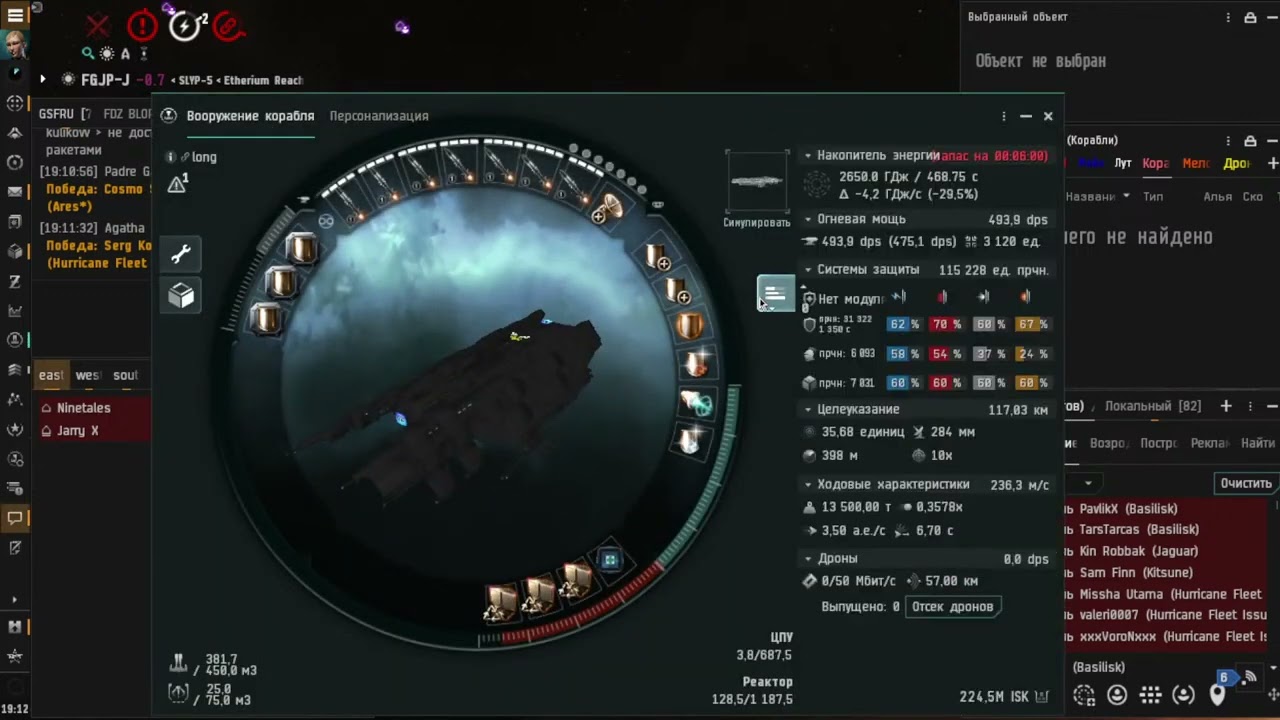The width and height of the screenshot is (1280, 720).
Task: Open the Neocom chat bubble icon
Action: coord(15,518)
